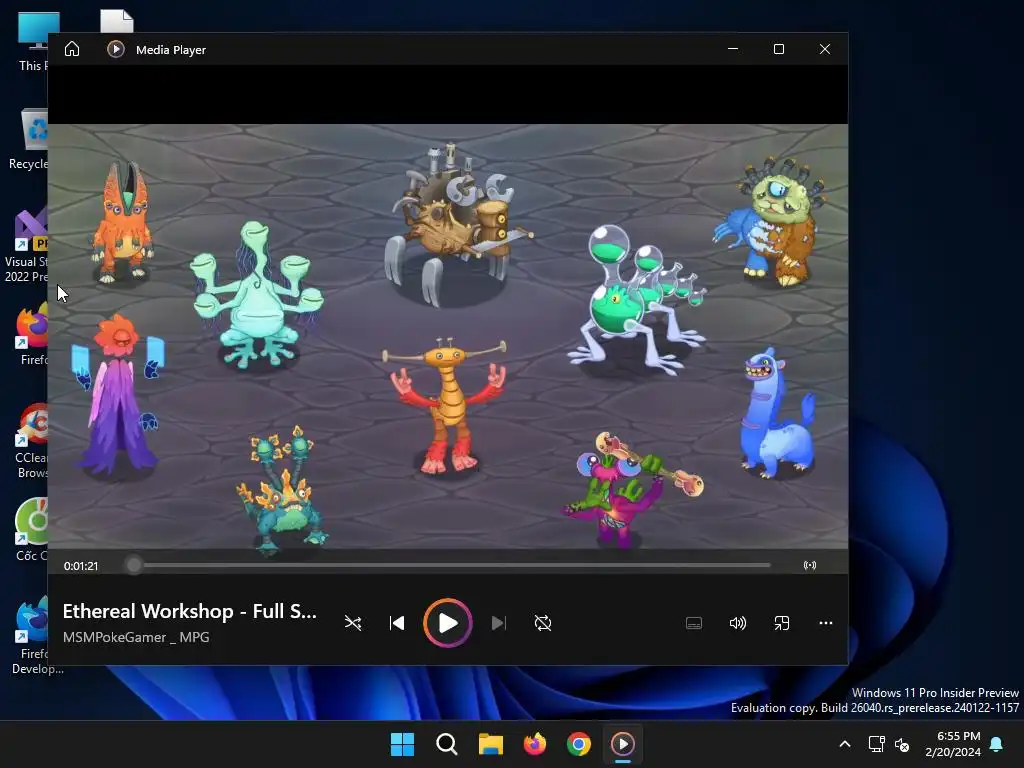
Task: Skip to previous track
Action: (397, 623)
